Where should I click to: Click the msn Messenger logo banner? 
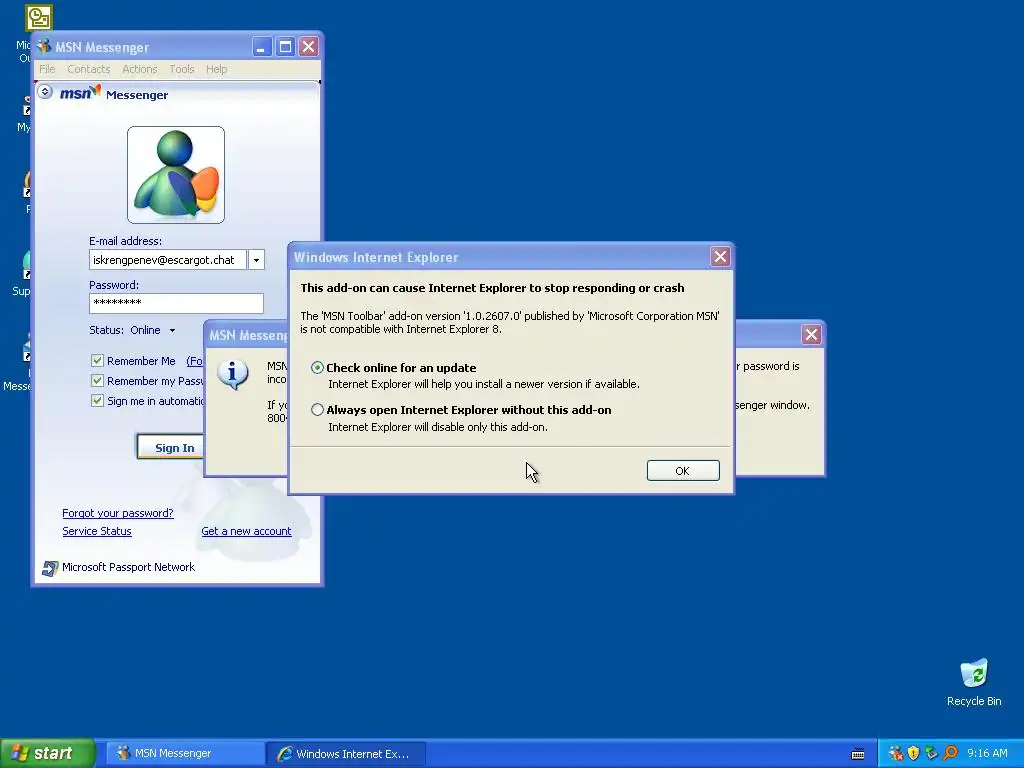(x=114, y=94)
